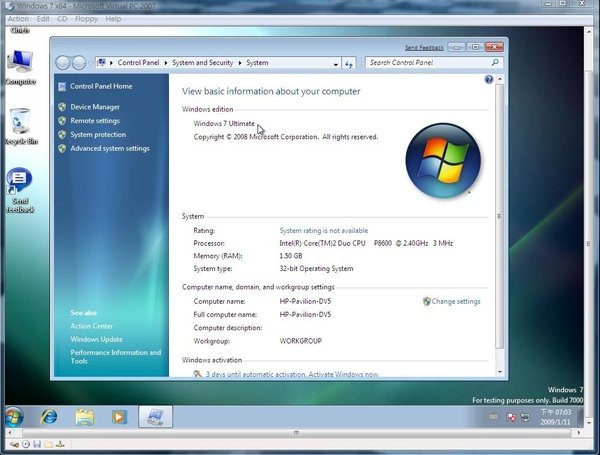
Task: Click the Show desktop strip beside the clock
Action: click(580, 416)
